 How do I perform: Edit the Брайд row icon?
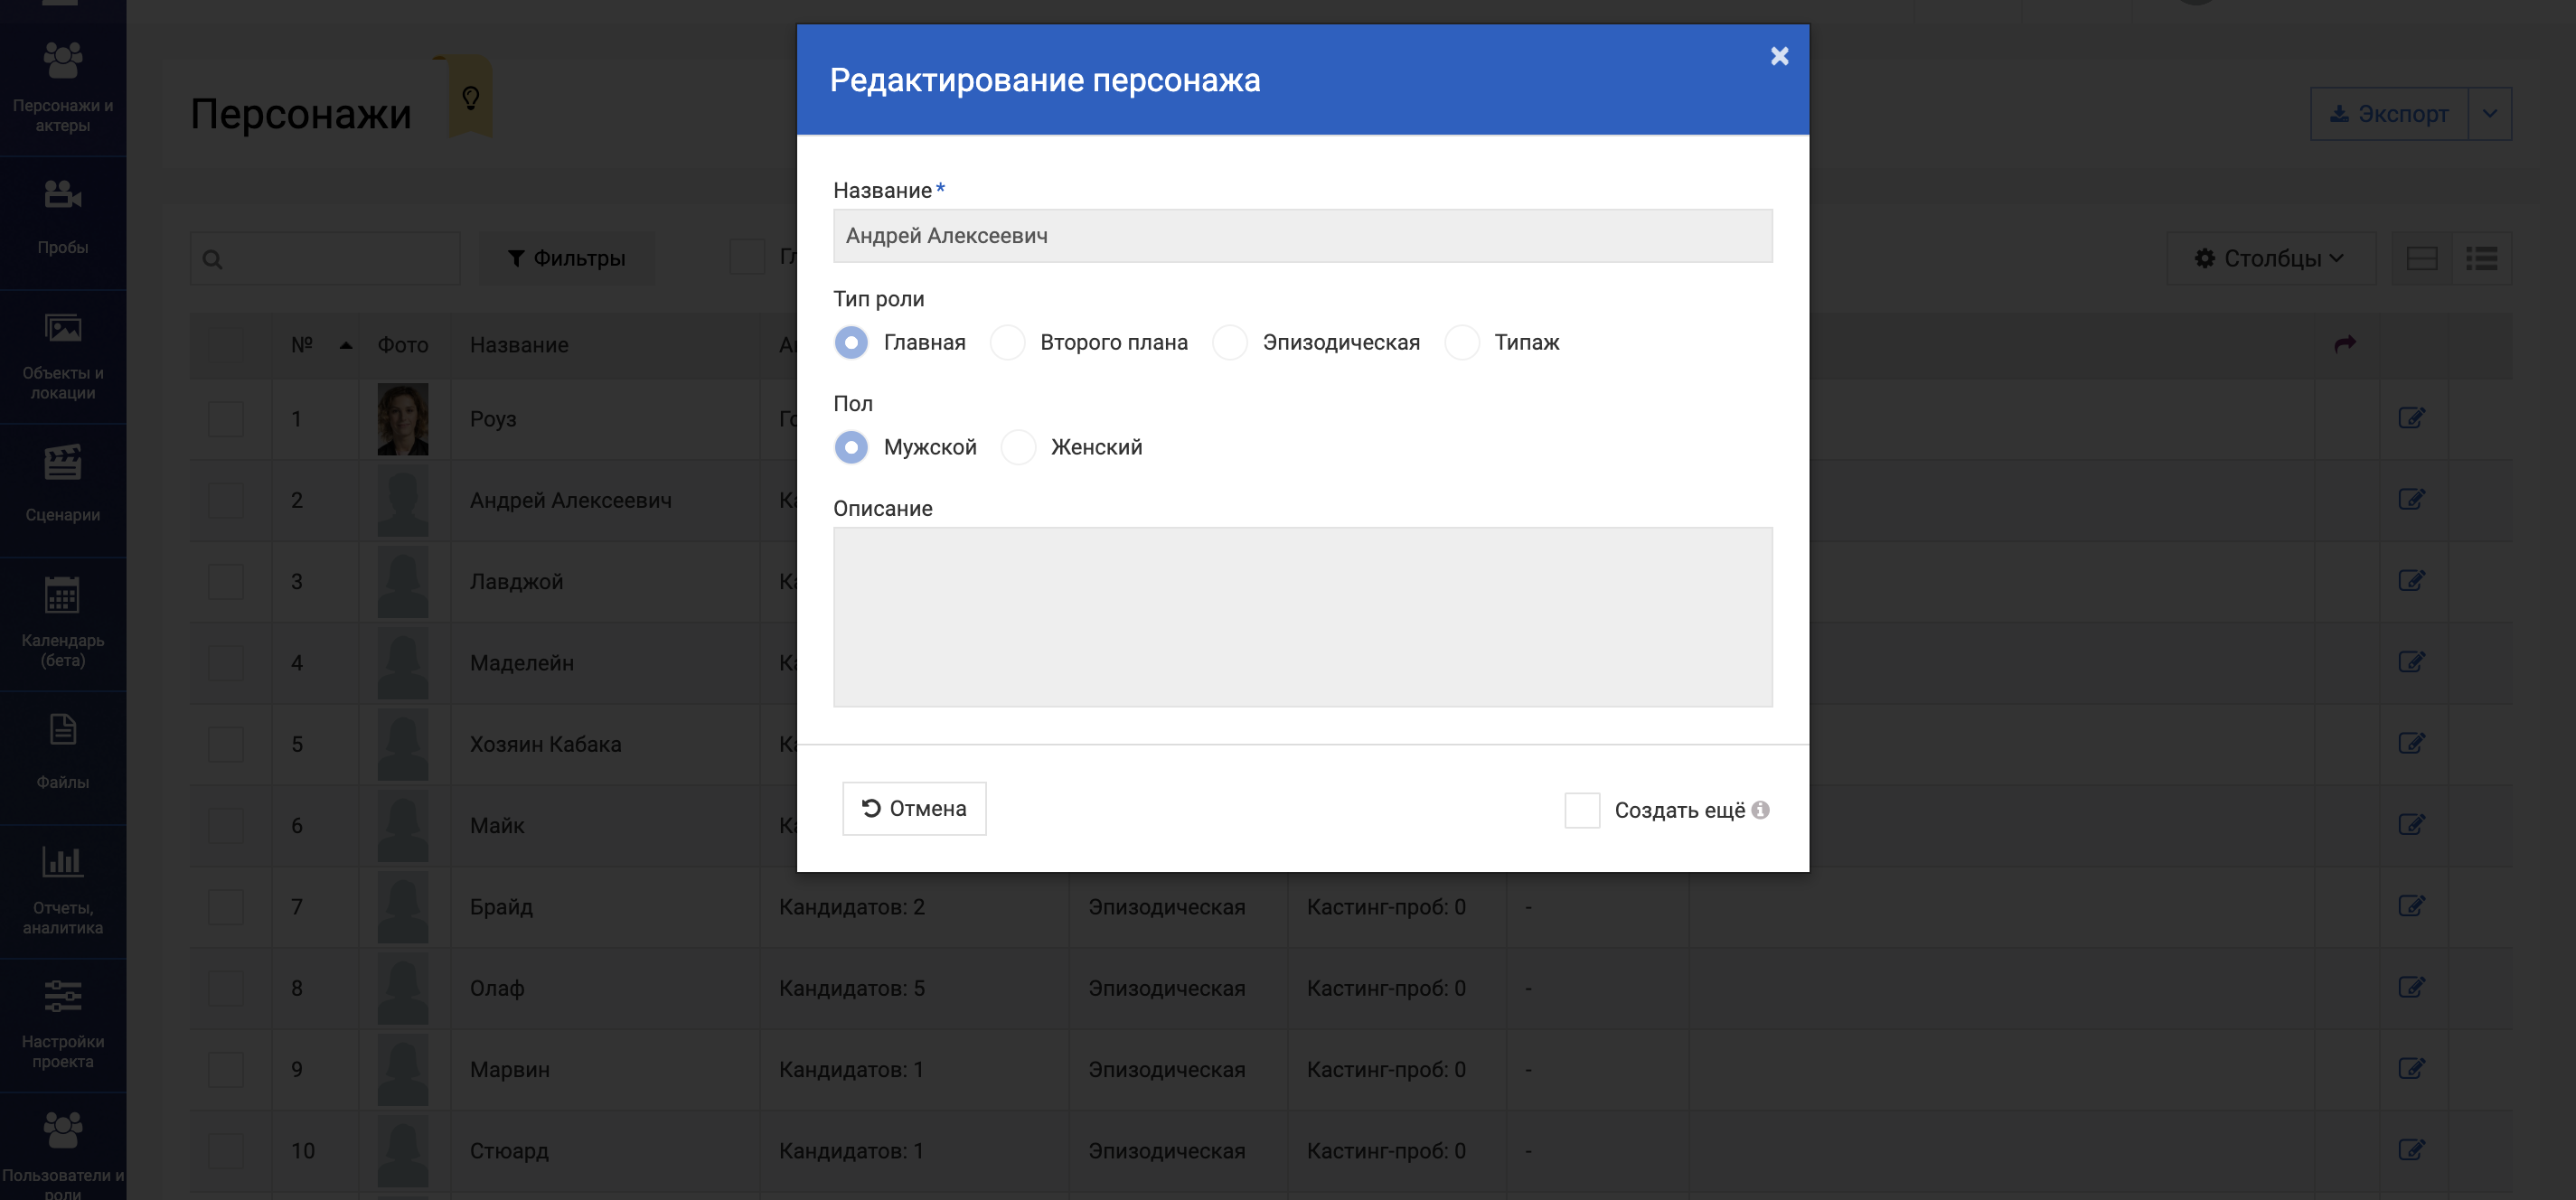pos(2411,906)
